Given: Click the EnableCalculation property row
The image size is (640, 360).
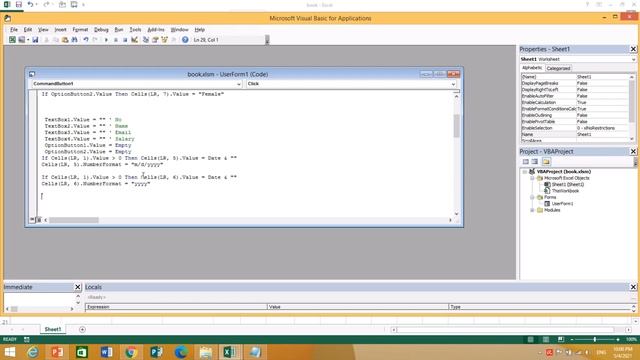Looking at the screenshot, I should click(575, 102).
